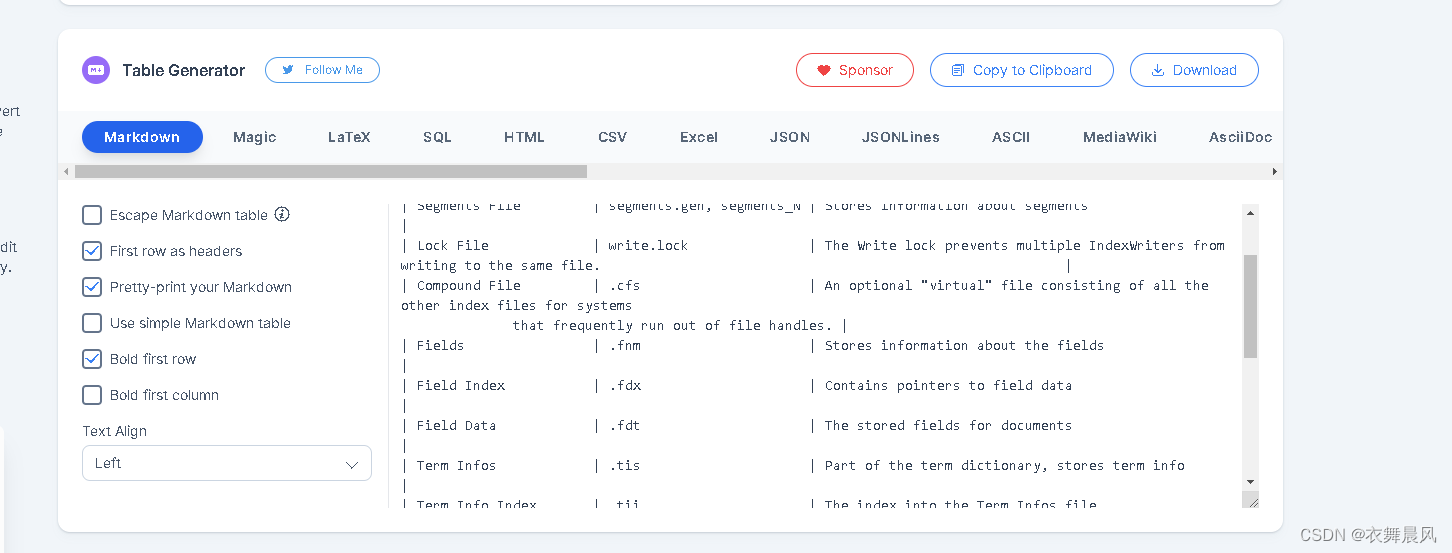The width and height of the screenshot is (1452, 553).
Task: Click the tab bar right scroll arrow
Action: (1274, 171)
